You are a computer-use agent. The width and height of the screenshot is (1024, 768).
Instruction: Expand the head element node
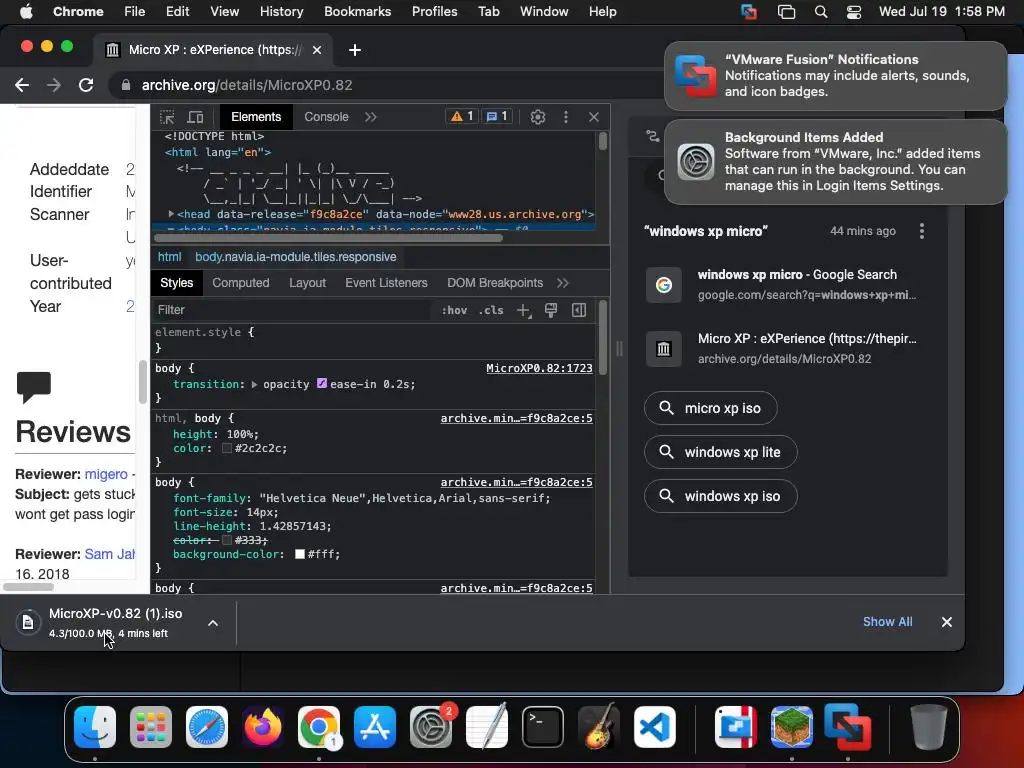pyautogui.click(x=171, y=214)
